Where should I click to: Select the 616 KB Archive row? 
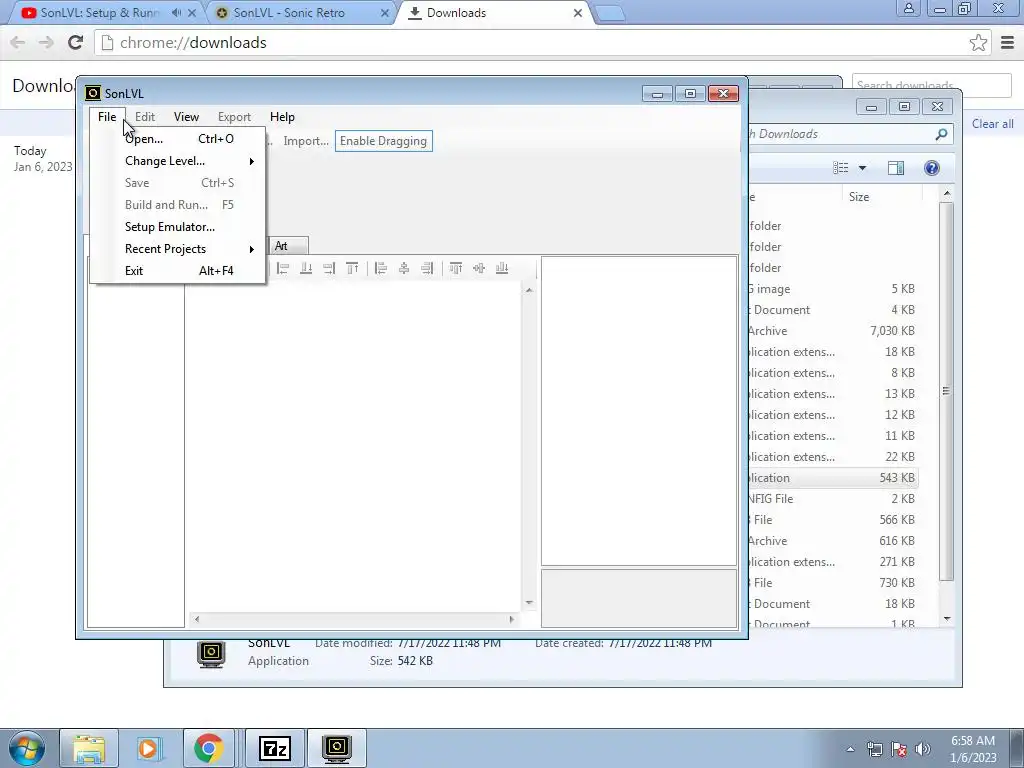(833, 541)
